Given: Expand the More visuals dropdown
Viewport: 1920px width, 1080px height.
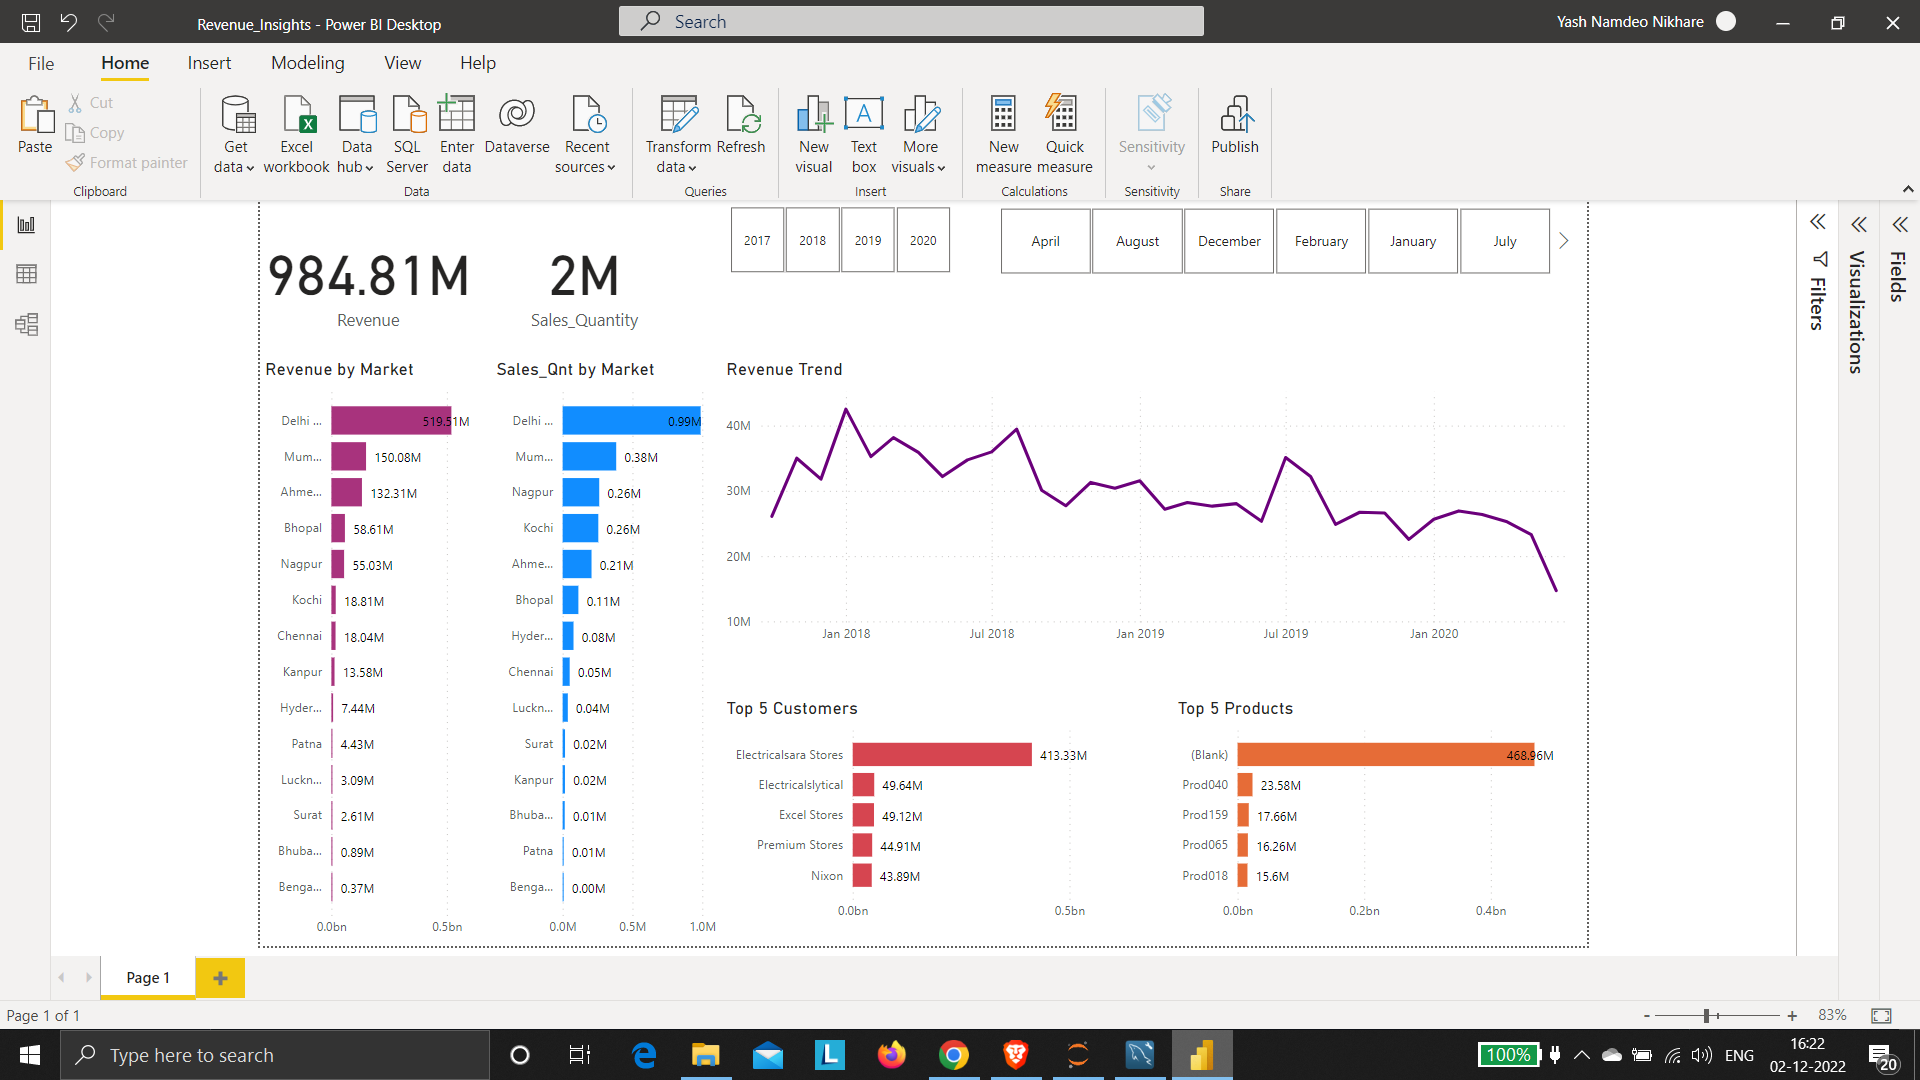Looking at the screenshot, I should 919,132.
